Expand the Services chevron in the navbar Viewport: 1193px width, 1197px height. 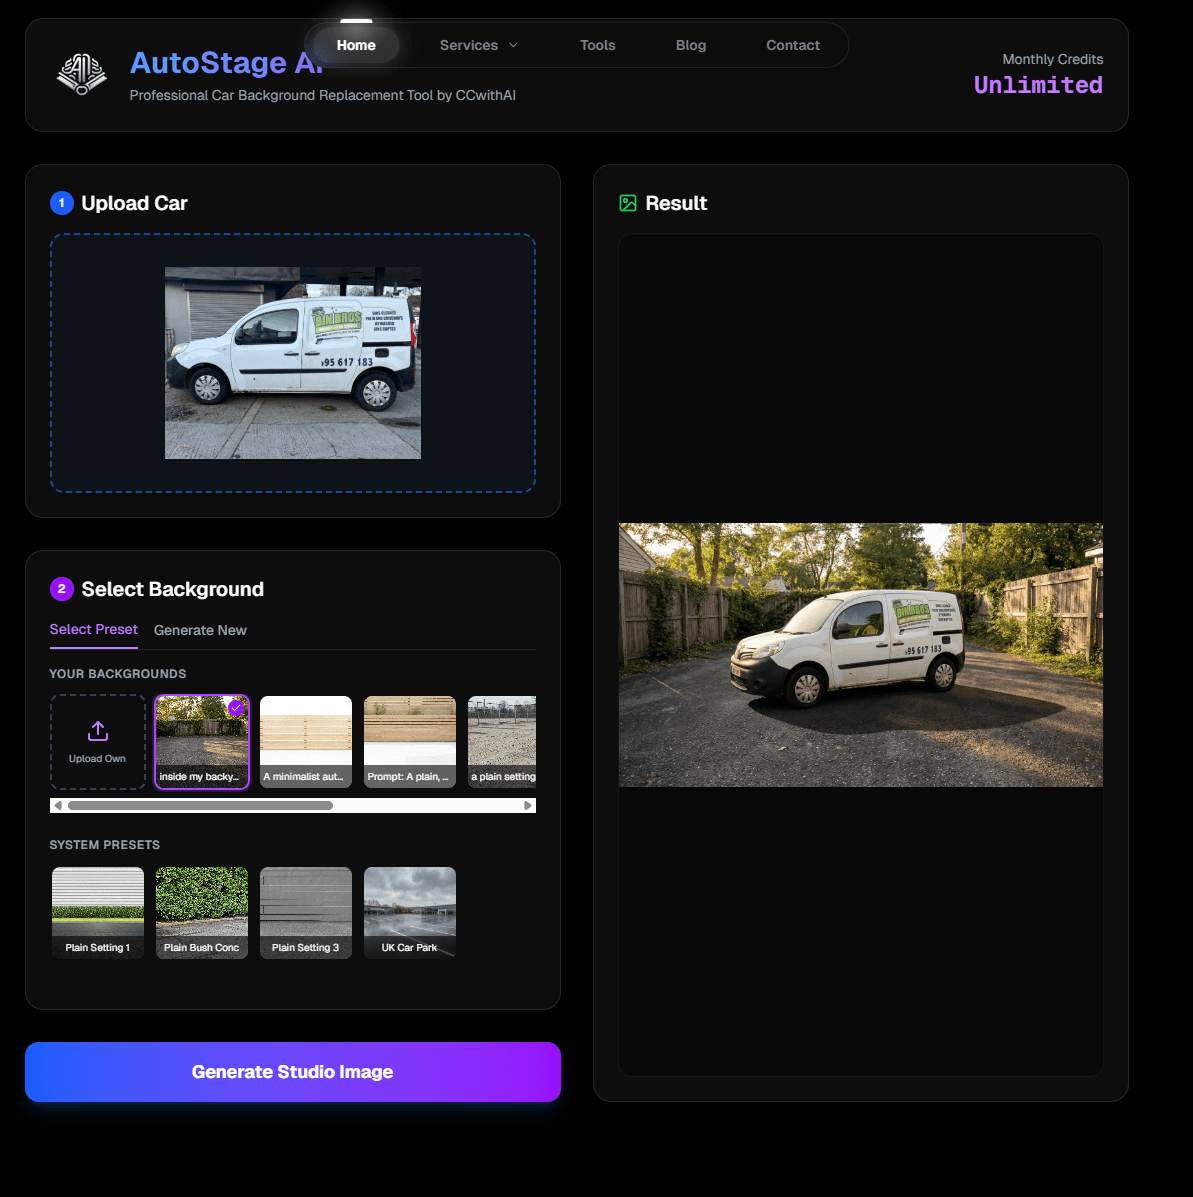513,45
